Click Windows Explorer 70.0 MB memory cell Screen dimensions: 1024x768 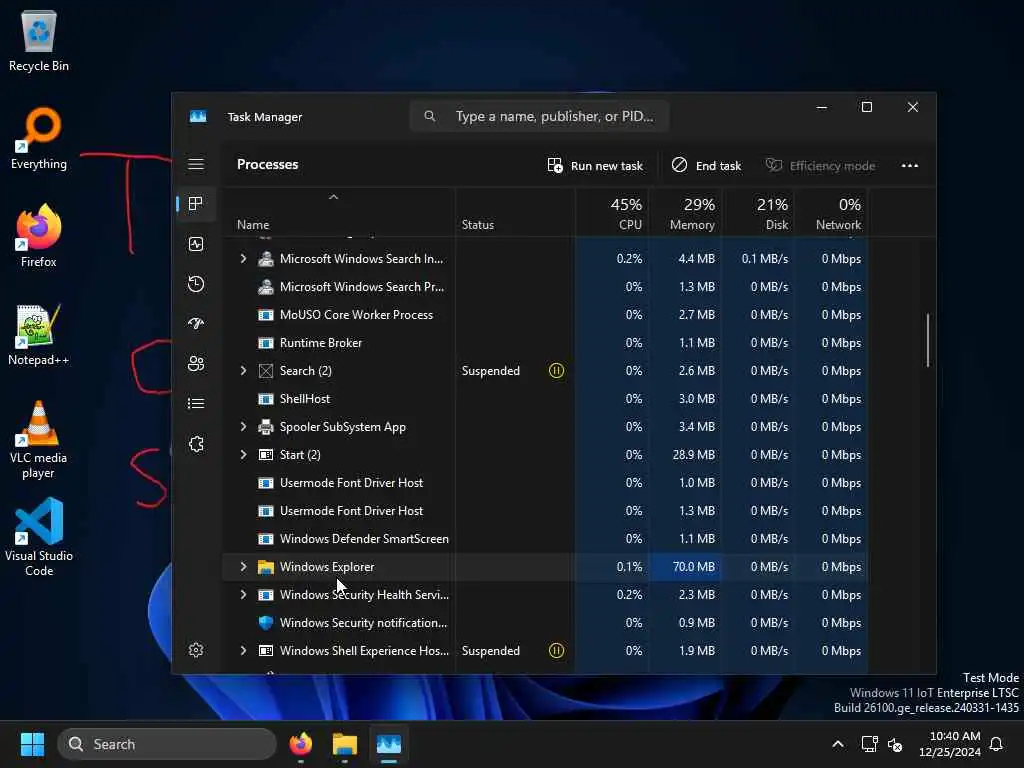pyautogui.click(x=686, y=567)
